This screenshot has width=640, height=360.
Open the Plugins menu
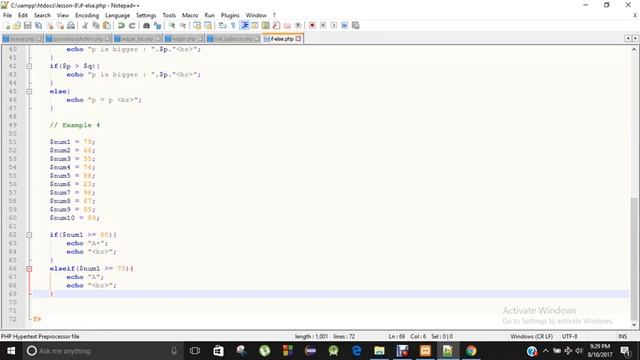230,15
